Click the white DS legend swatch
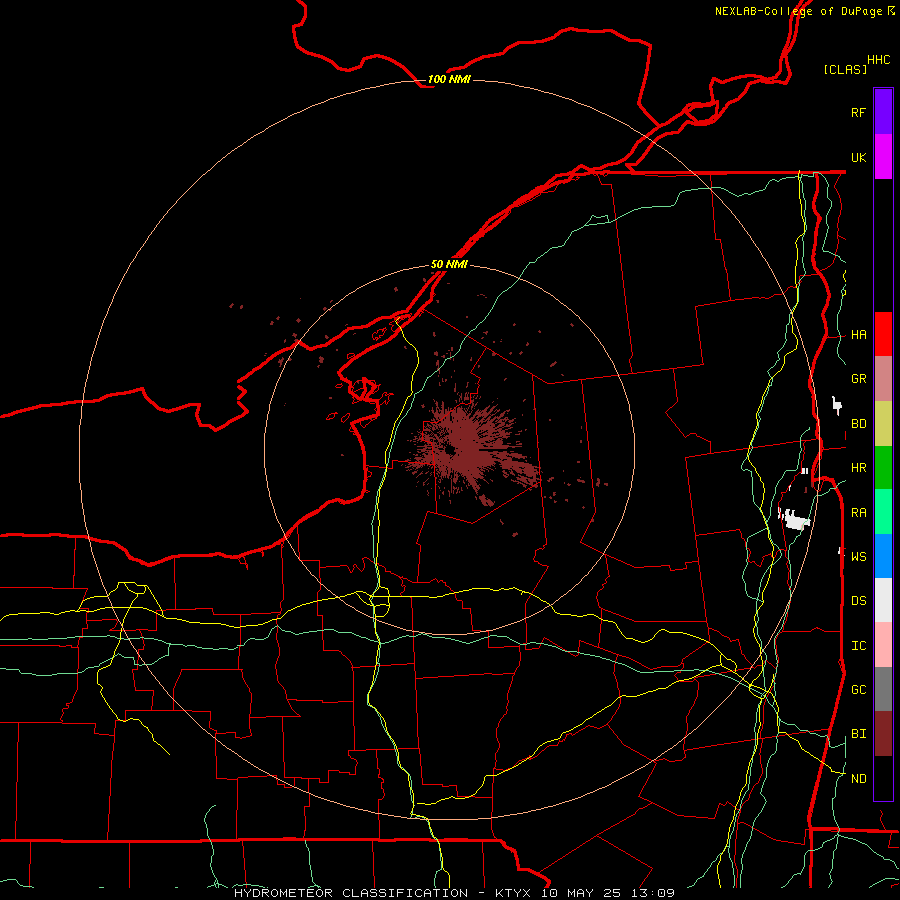The image size is (900, 900). pos(883,600)
